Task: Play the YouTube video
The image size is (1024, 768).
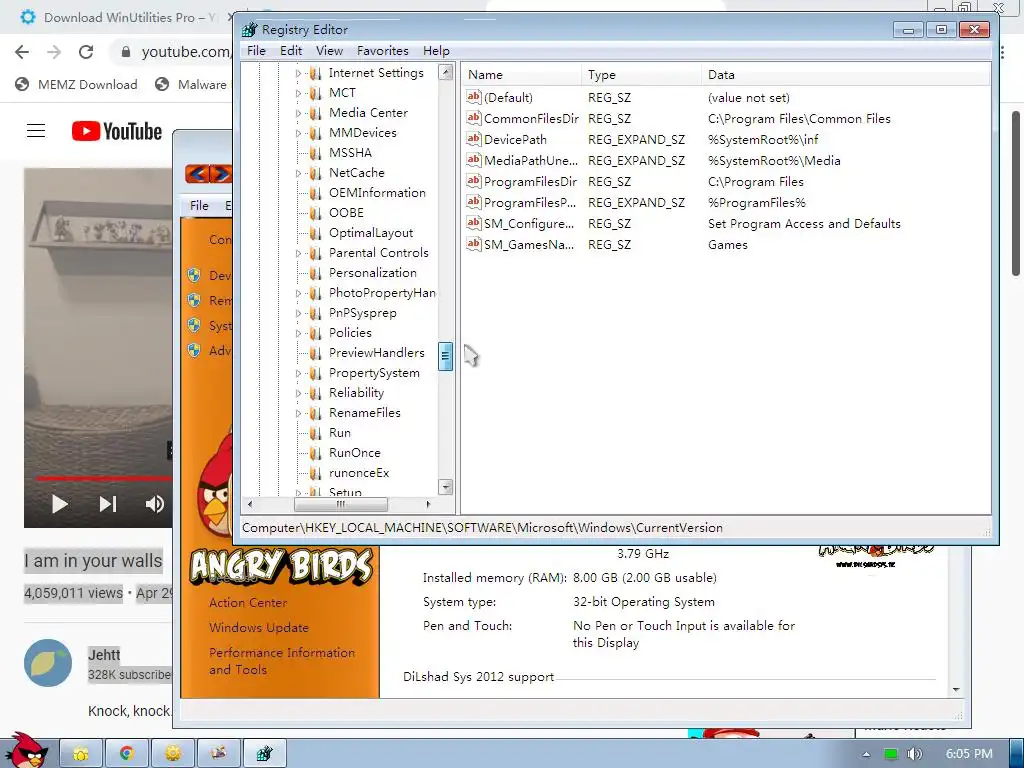Action: click(59, 504)
